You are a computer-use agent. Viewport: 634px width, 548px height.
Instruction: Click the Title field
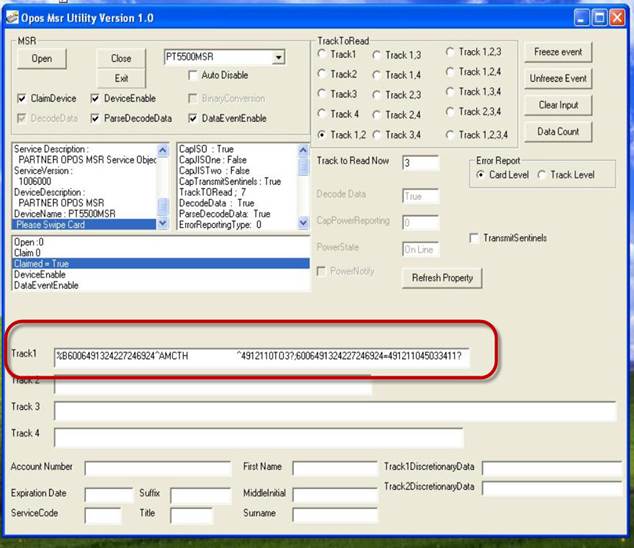[x=191, y=515]
